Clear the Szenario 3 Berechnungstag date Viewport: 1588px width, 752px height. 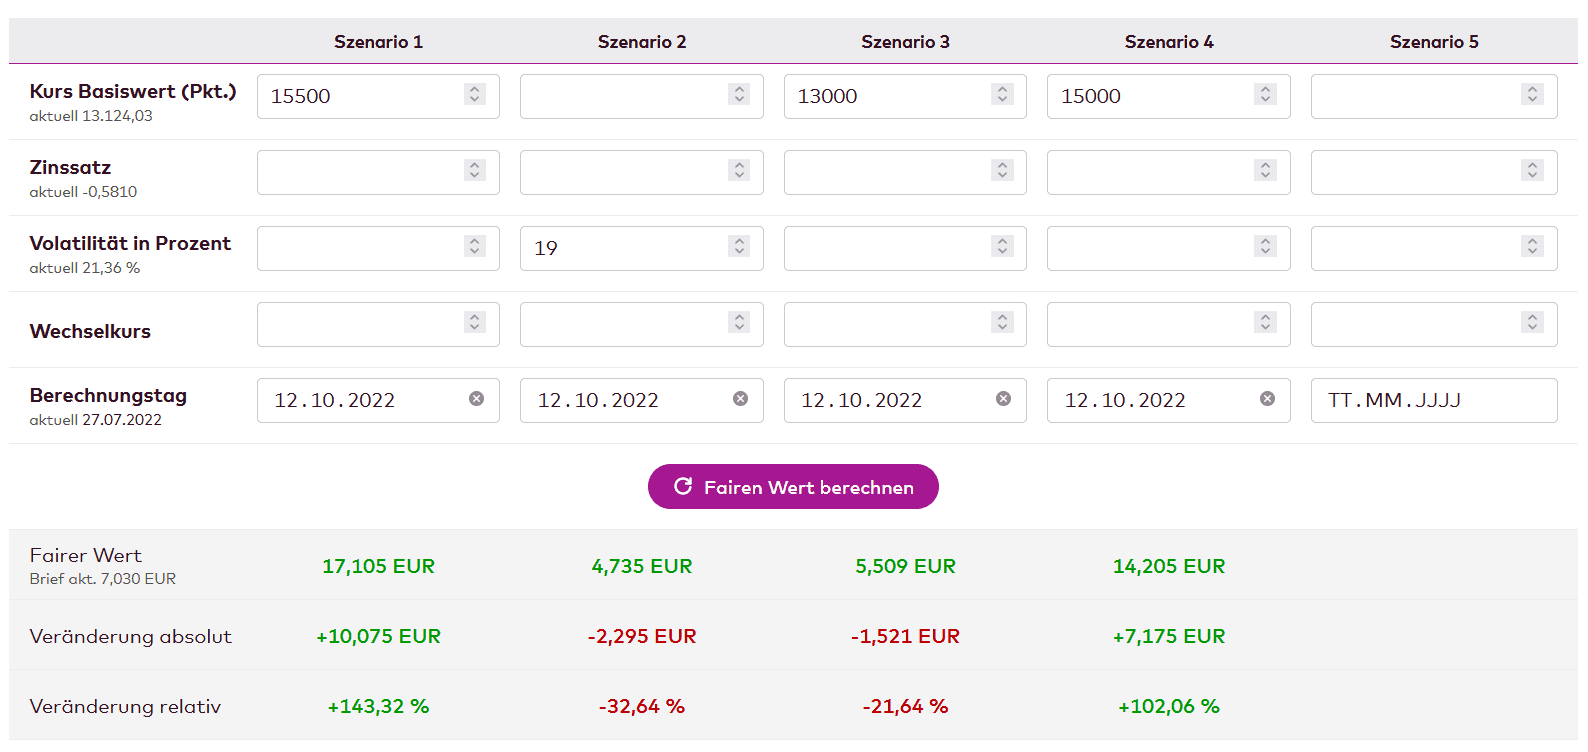click(x=1003, y=399)
